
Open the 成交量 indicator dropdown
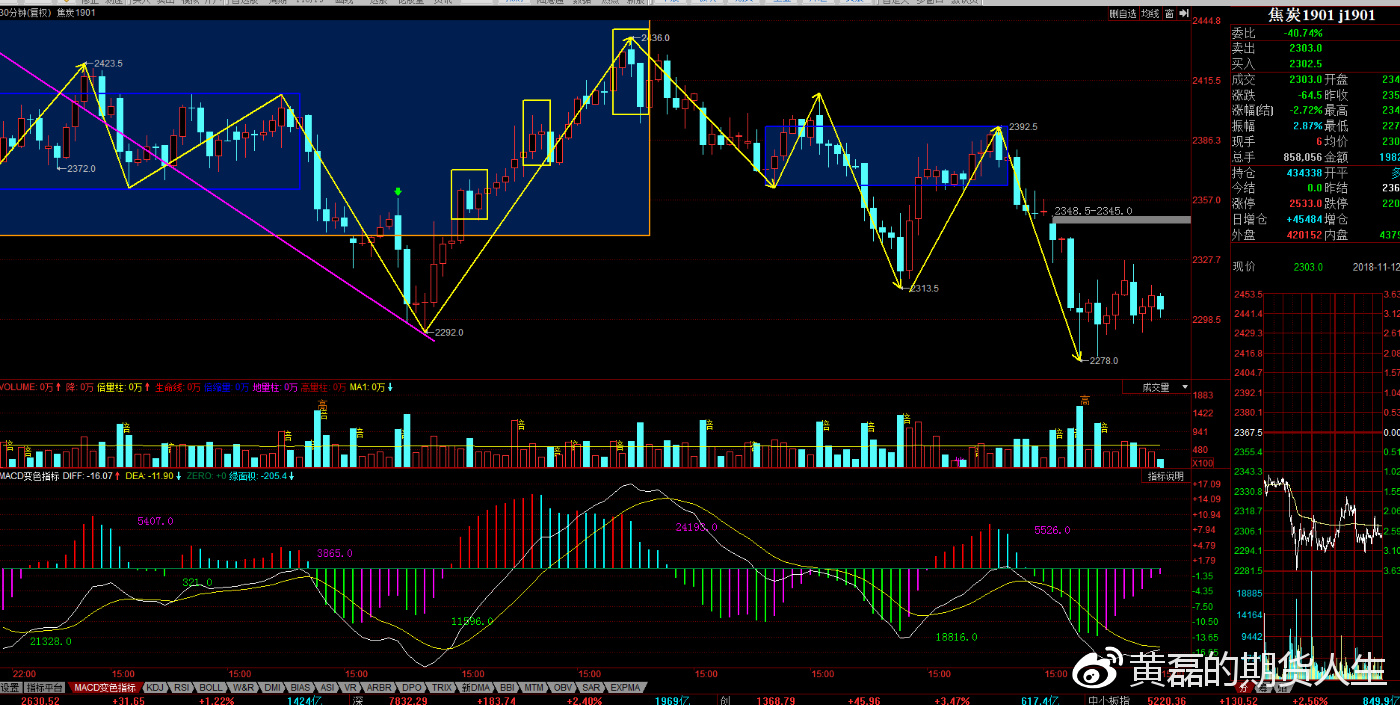(1159, 387)
